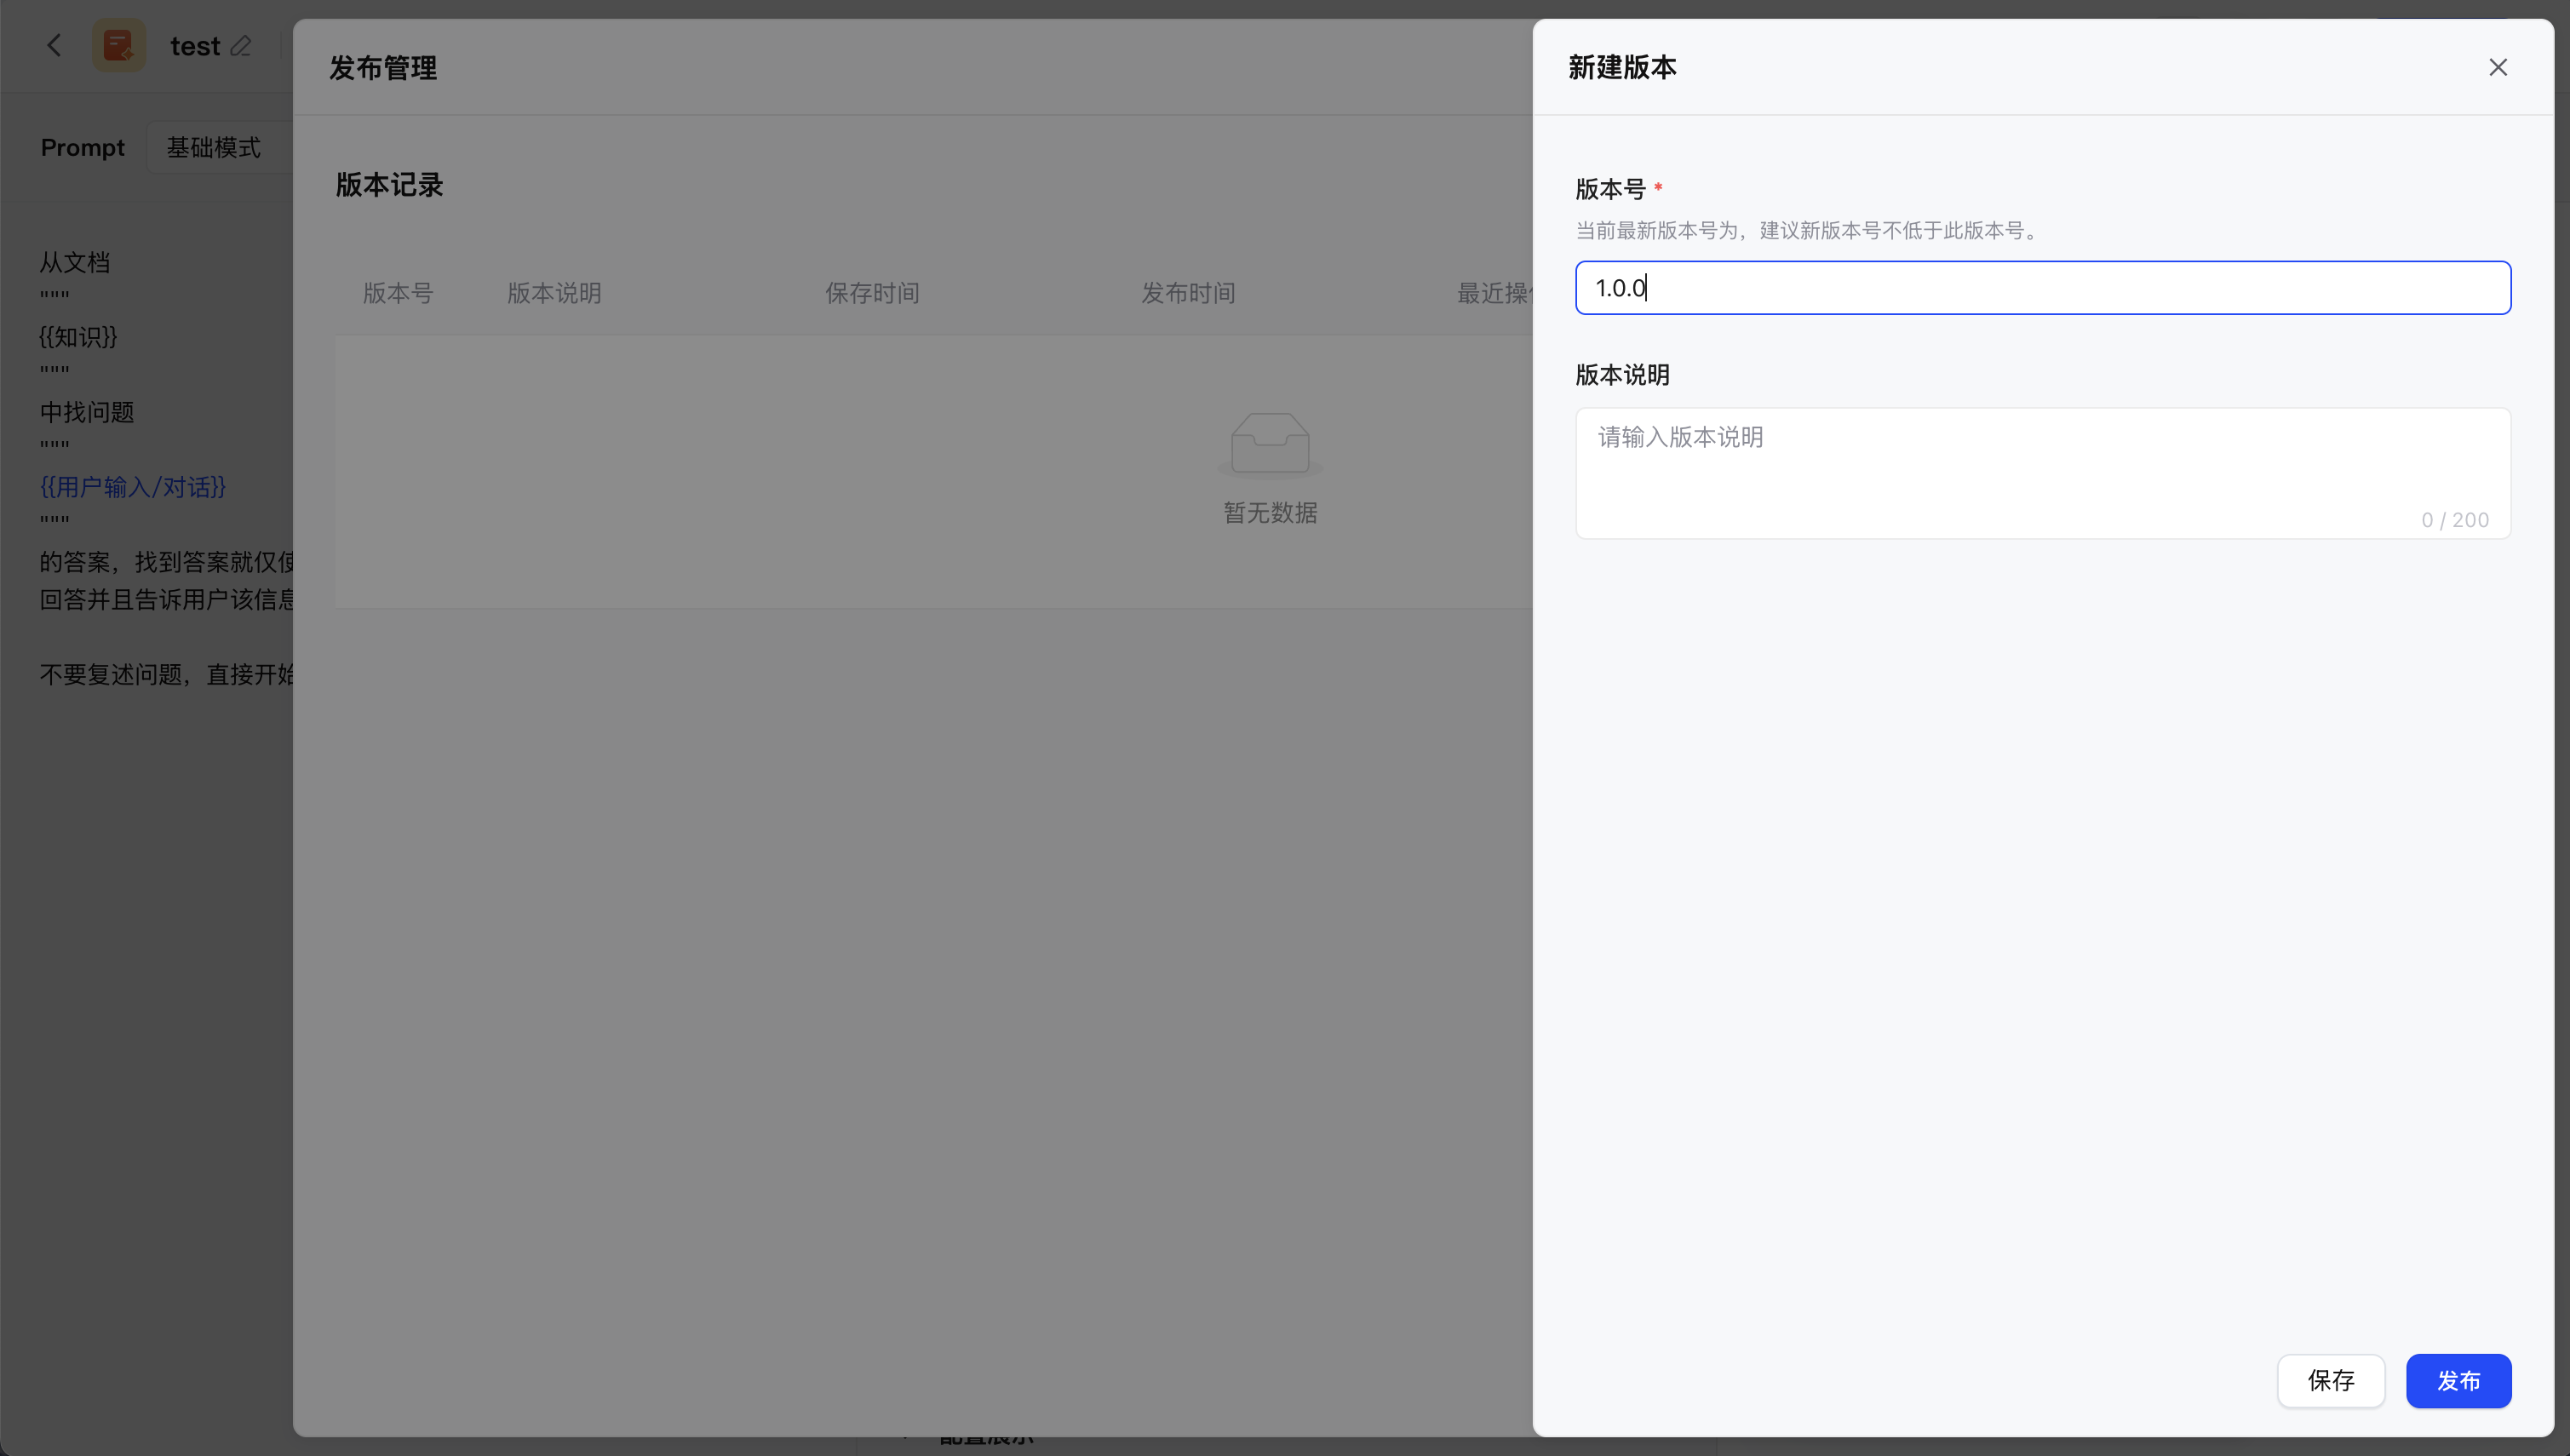Screen dimensions: 2570x1456
Task: Click the 版本说明 column header
Action: click(x=554, y=293)
